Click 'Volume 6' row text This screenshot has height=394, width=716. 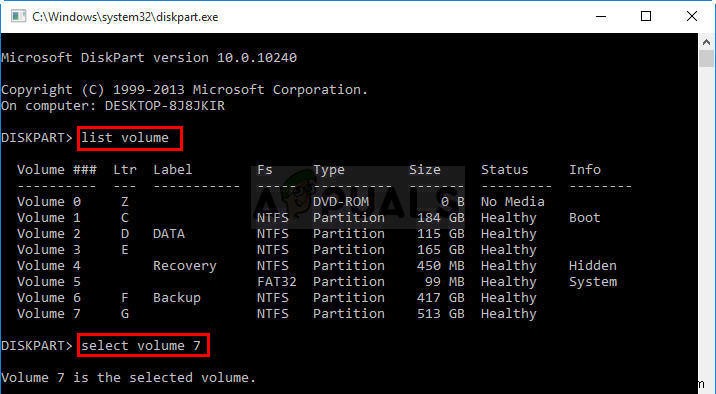(x=49, y=298)
